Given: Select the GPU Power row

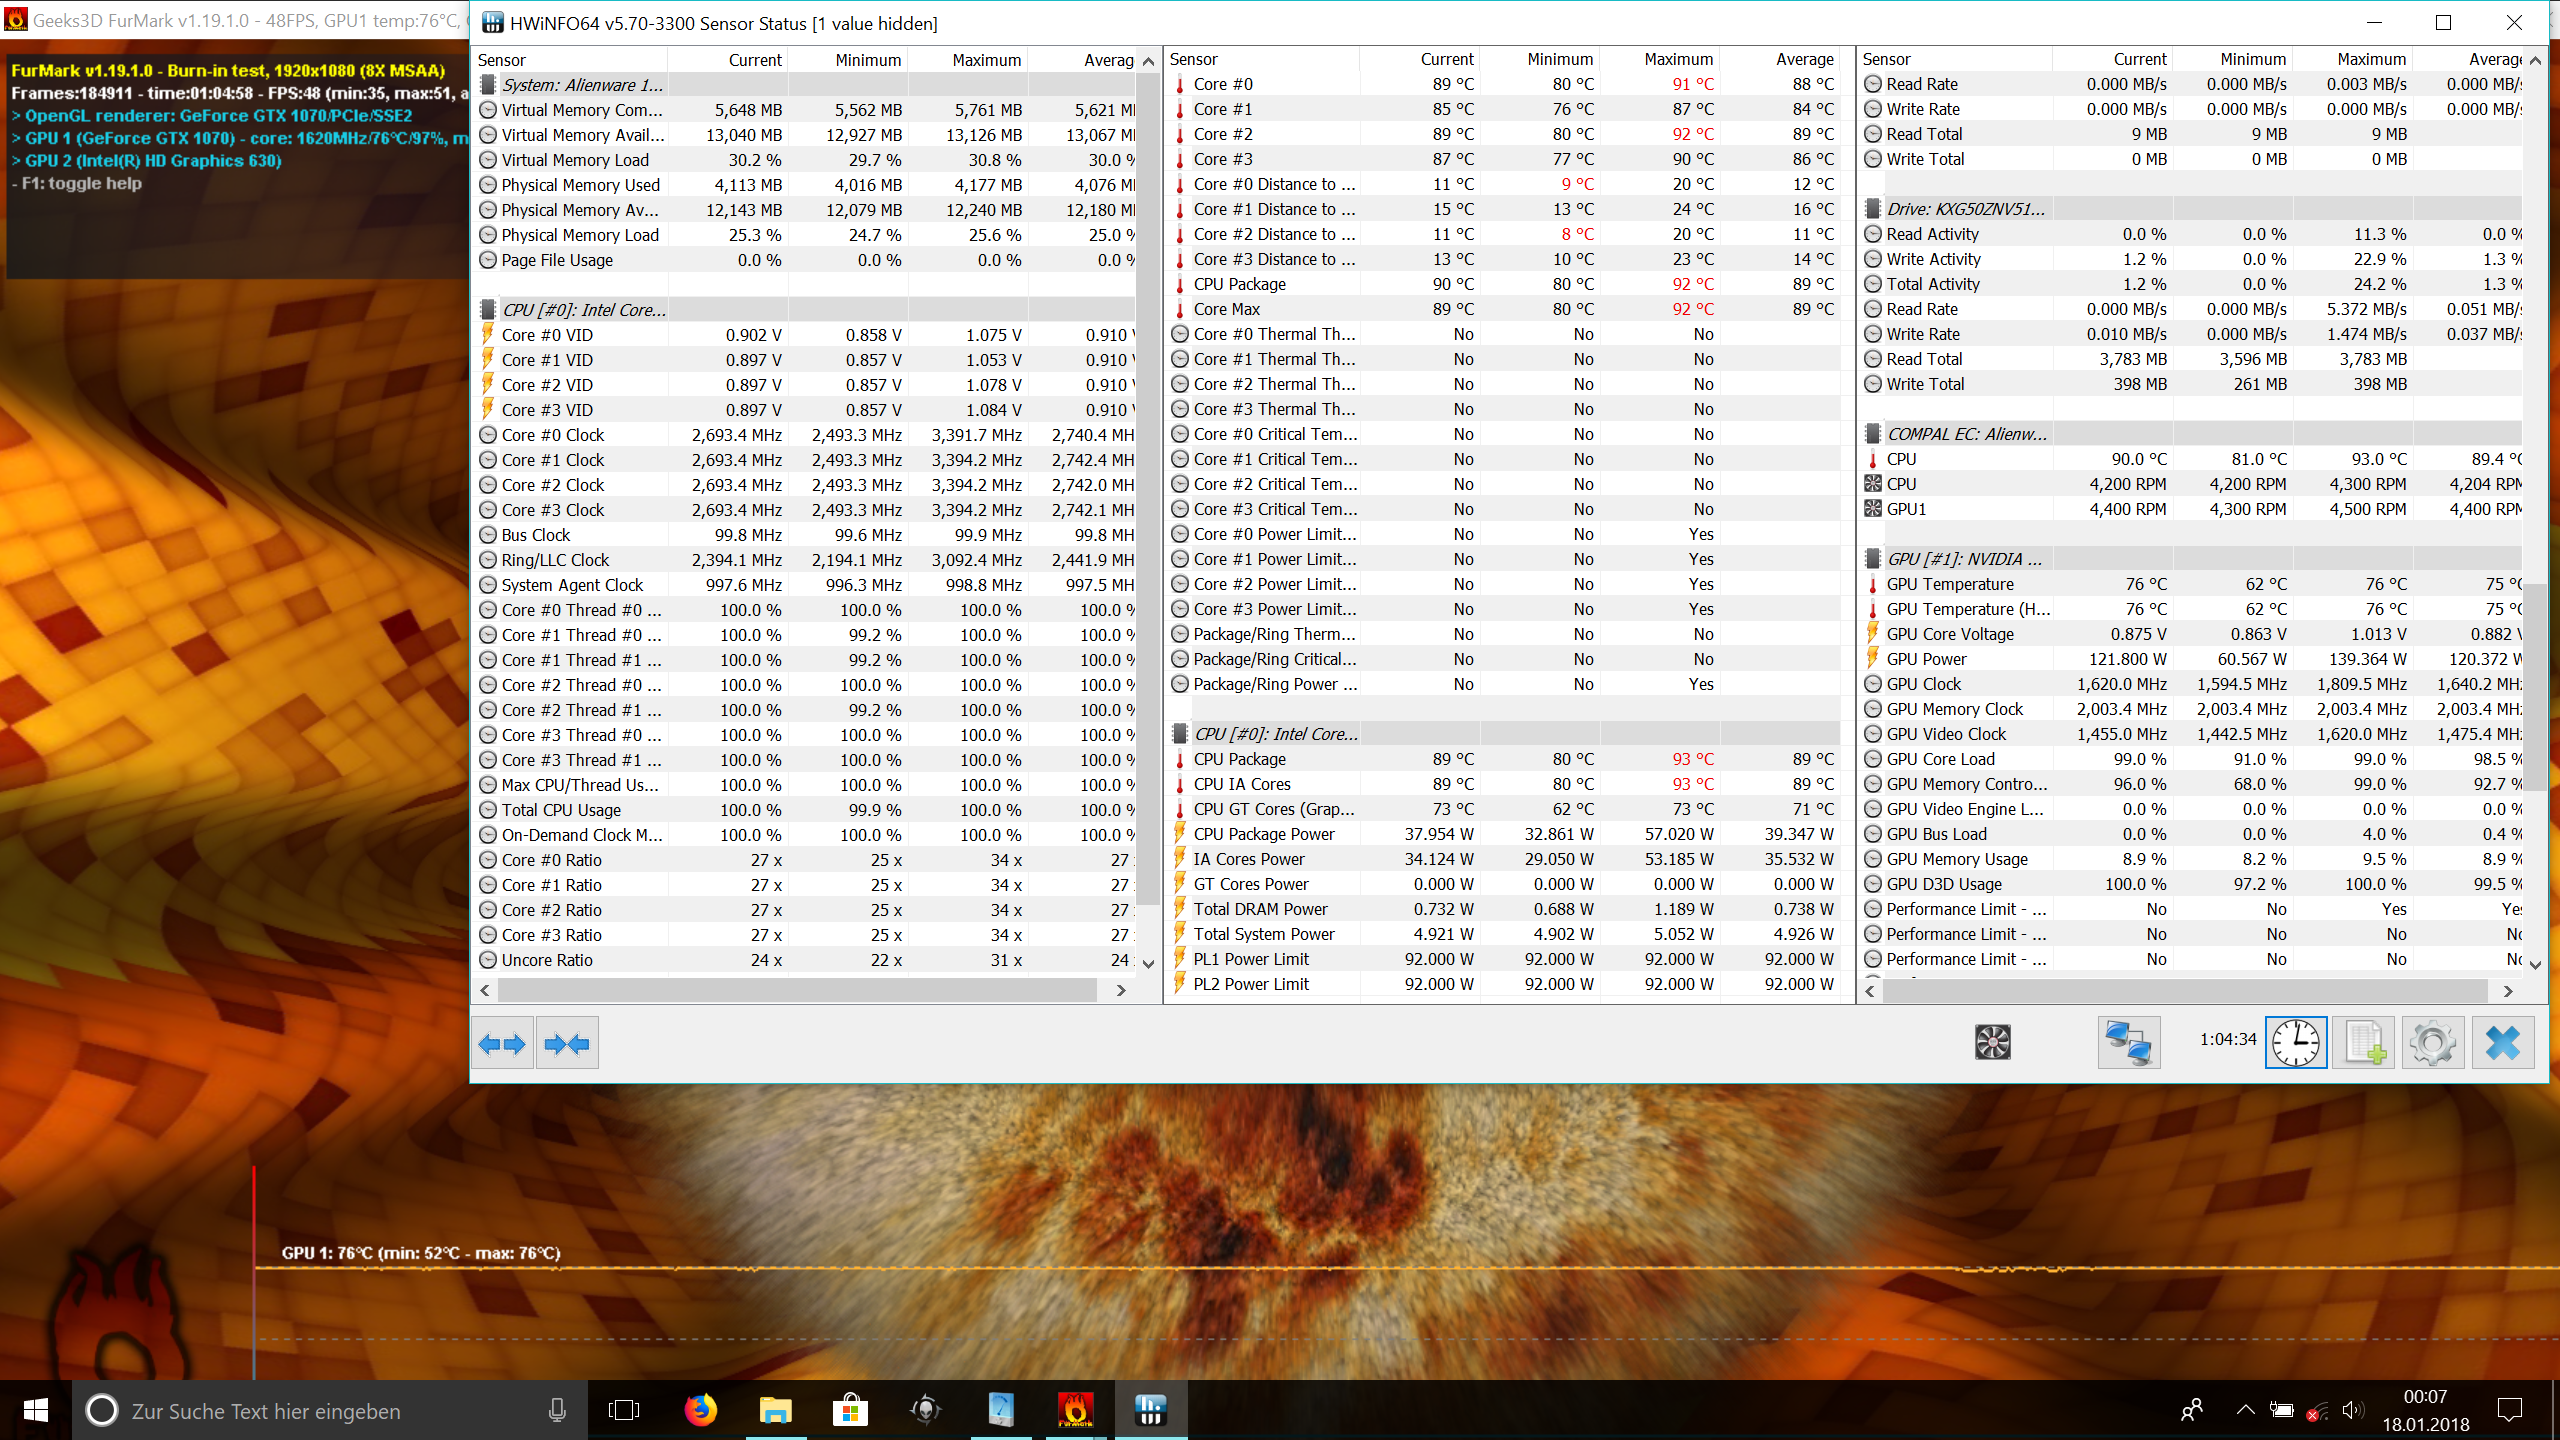Looking at the screenshot, I should (2192, 659).
